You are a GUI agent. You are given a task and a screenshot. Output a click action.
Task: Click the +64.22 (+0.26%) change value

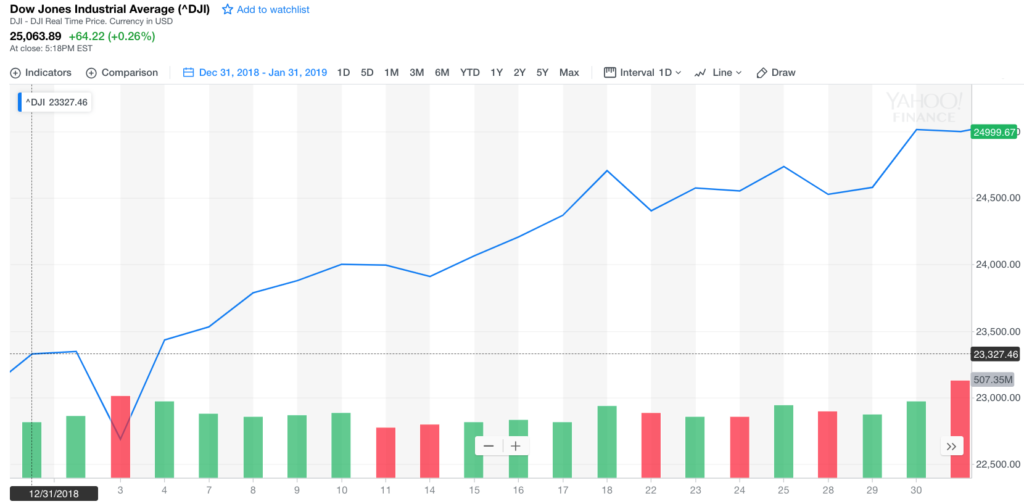coord(112,37)
